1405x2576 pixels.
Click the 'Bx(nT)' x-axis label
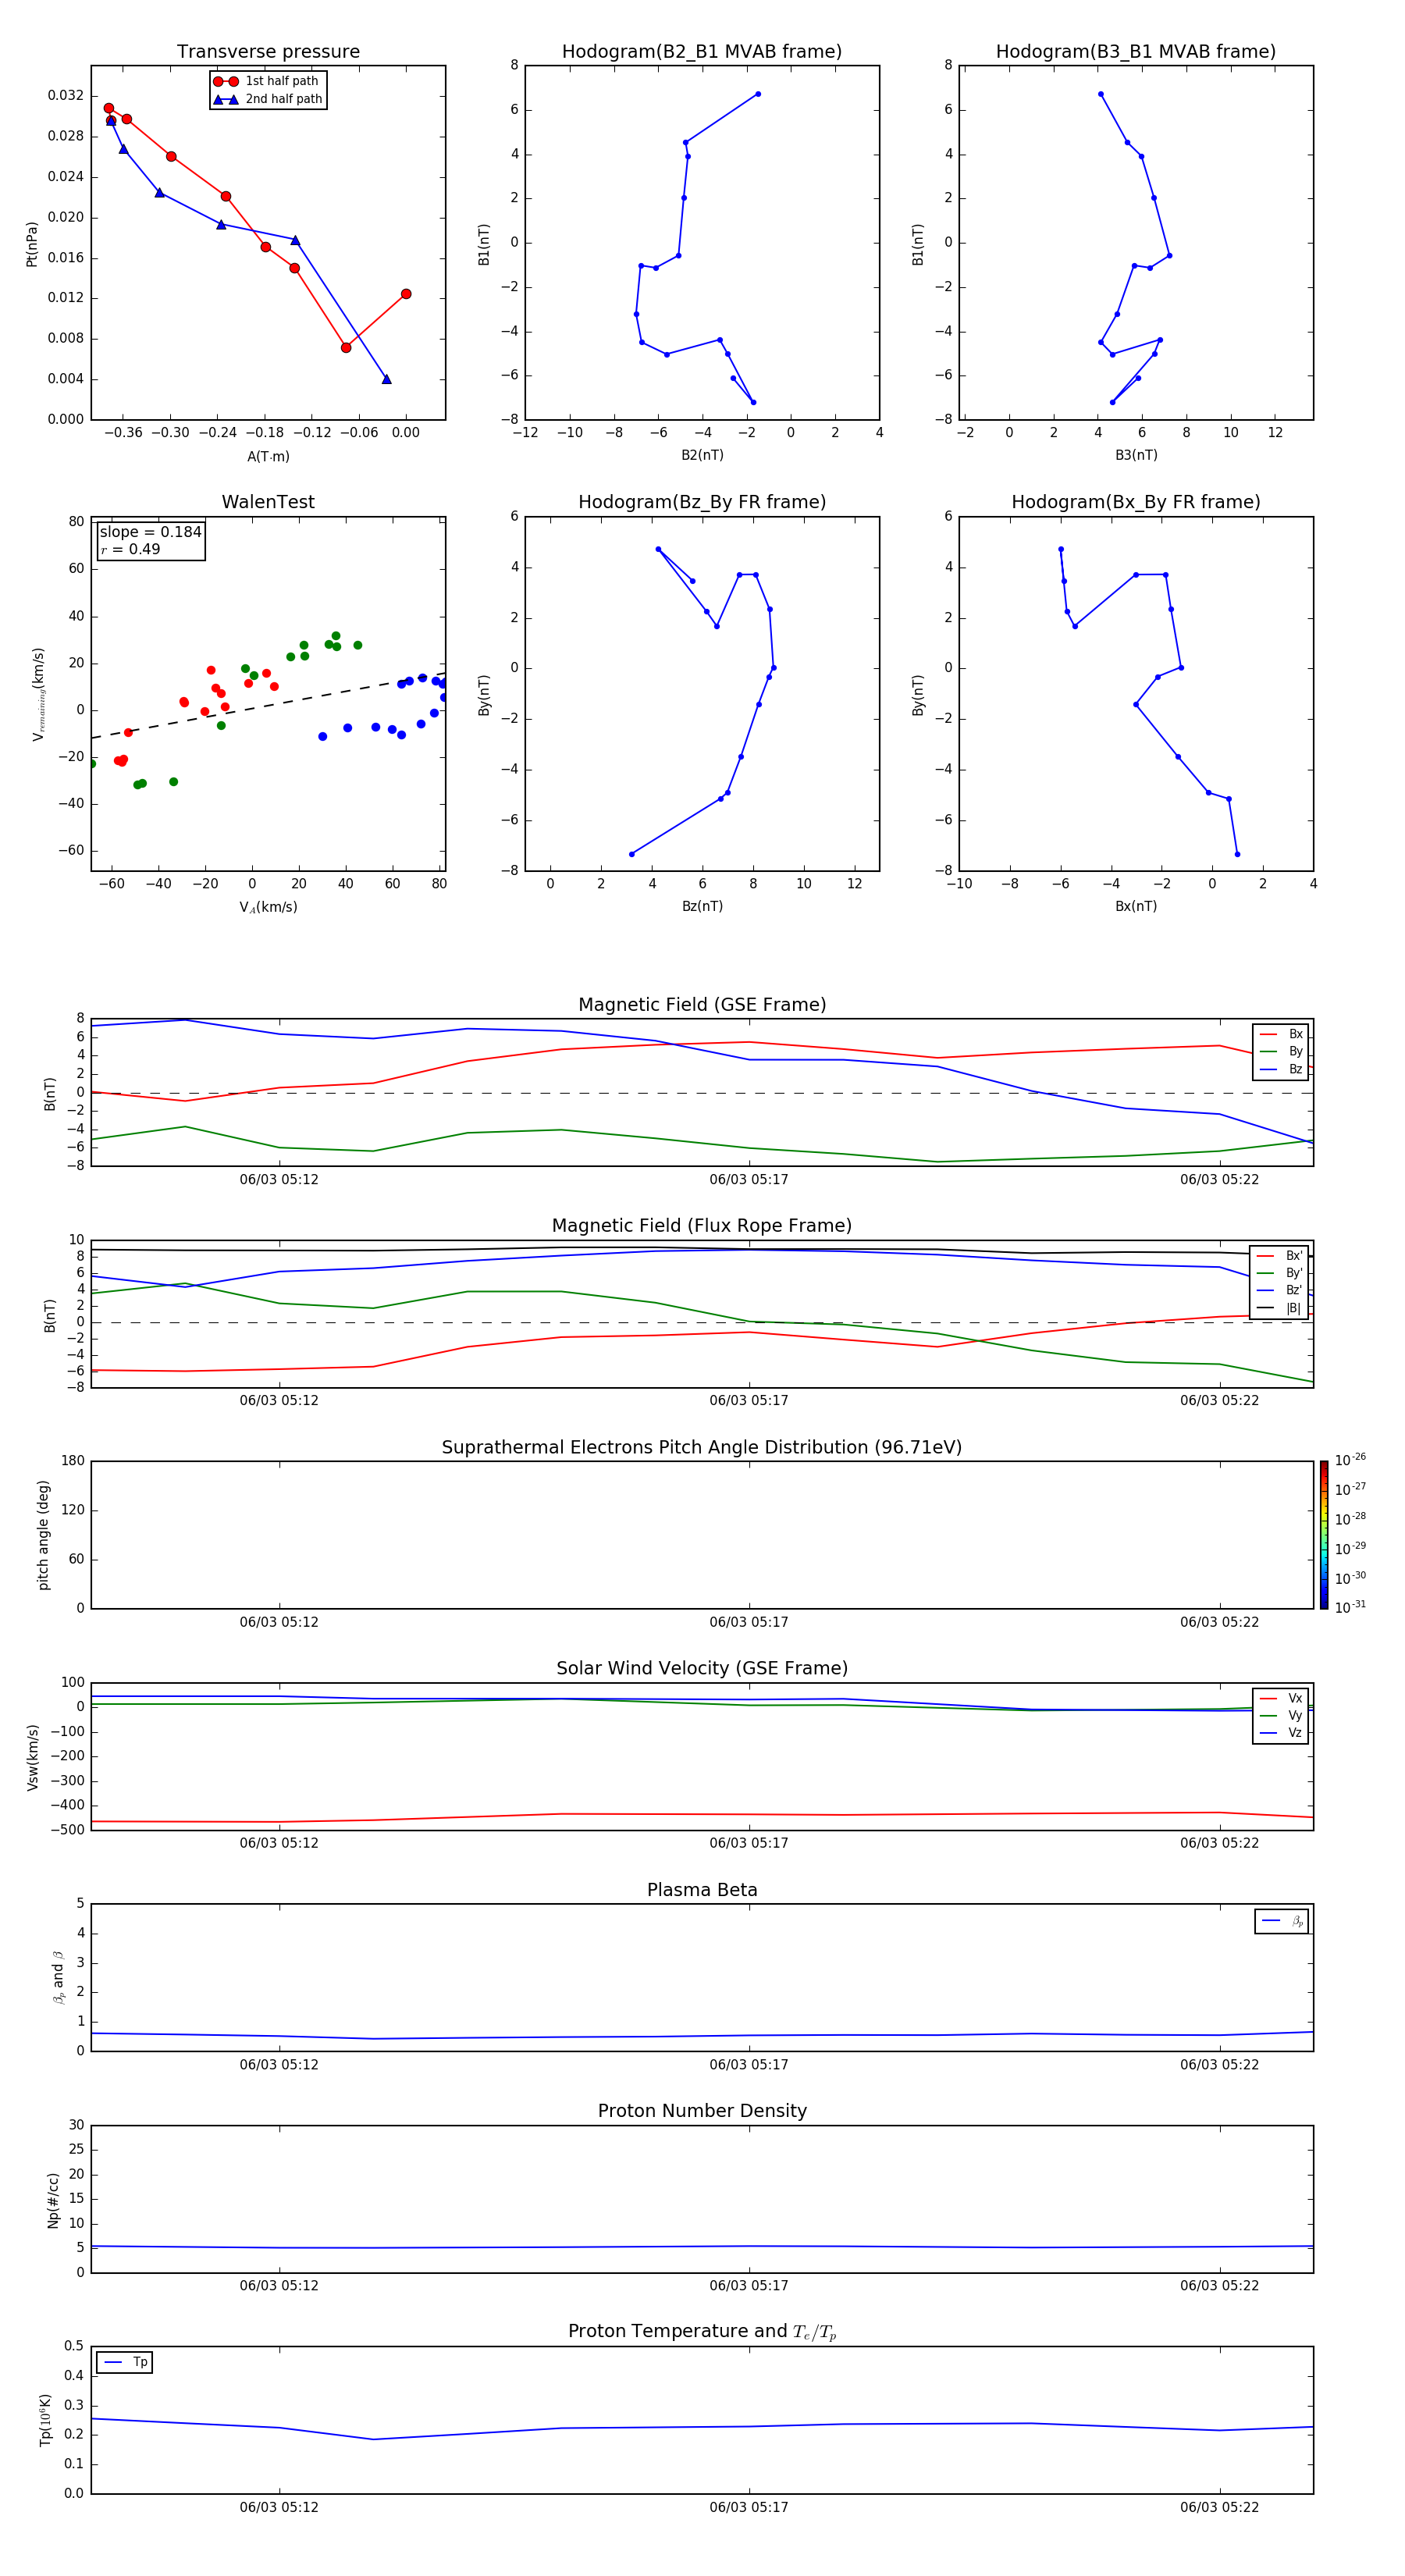[x=1136, y=906]
